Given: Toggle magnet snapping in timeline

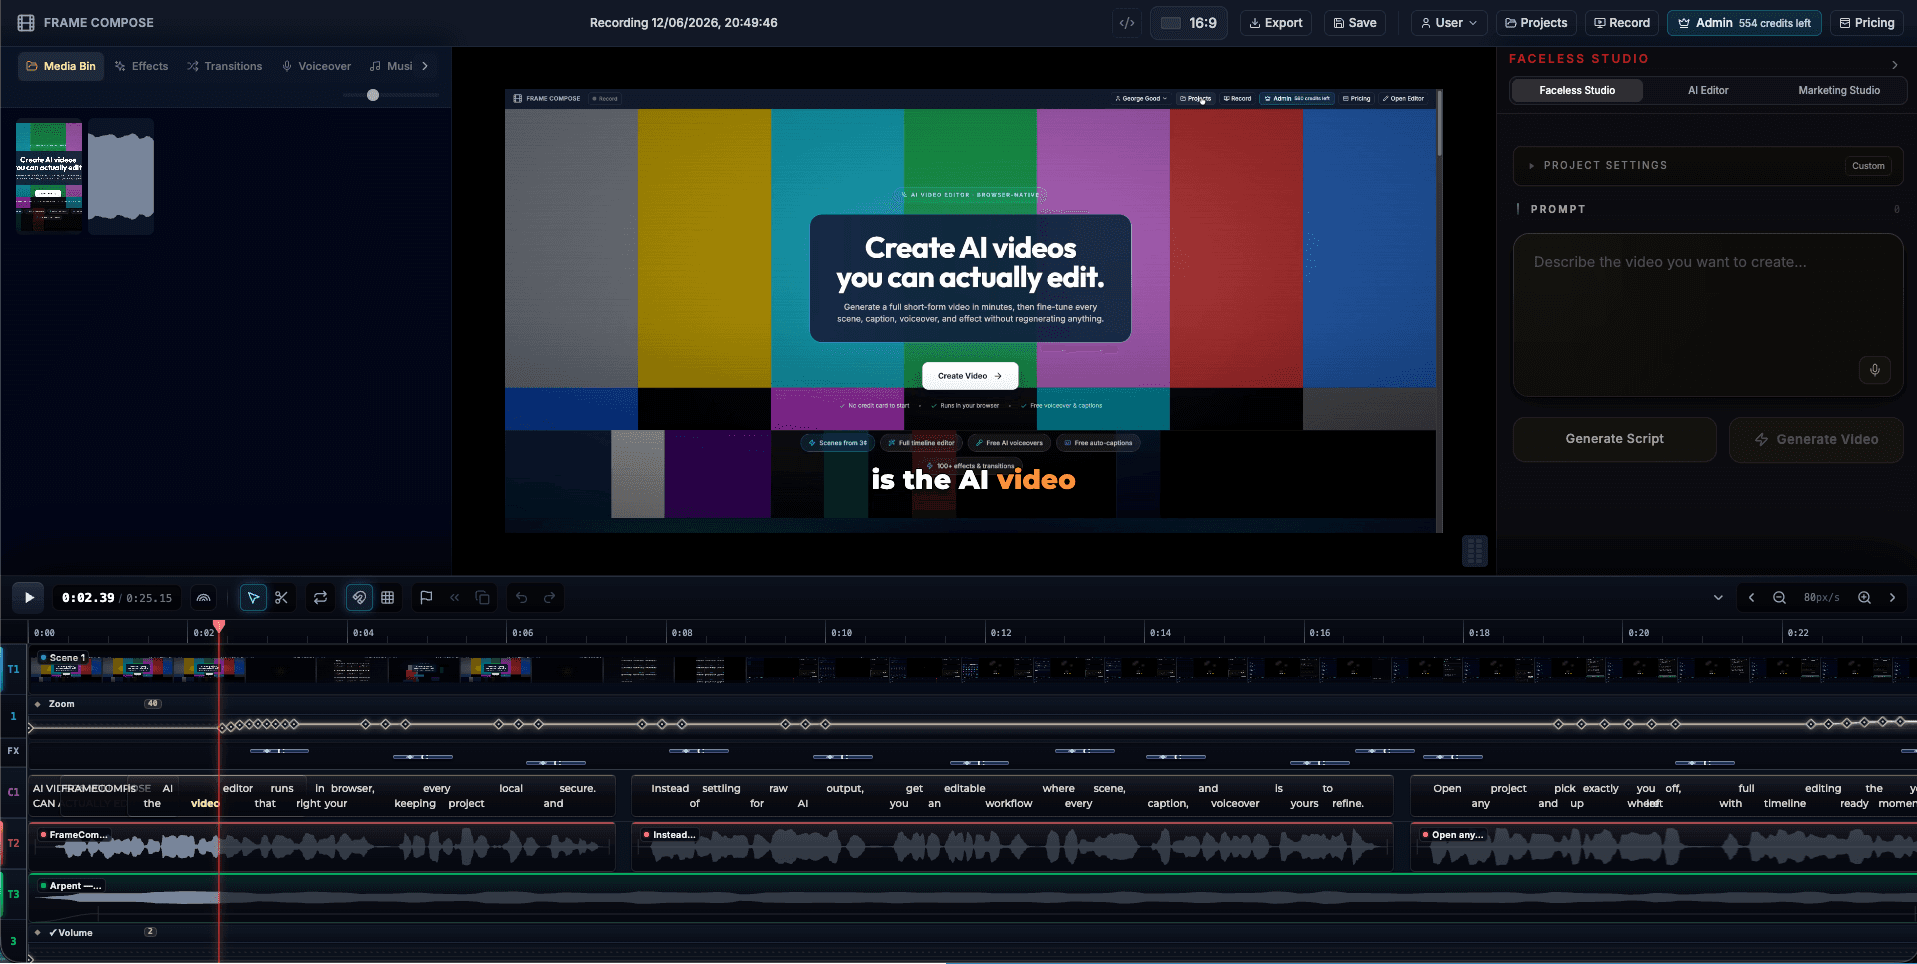Looking at the screenshot, I should [x=359, y=598].
